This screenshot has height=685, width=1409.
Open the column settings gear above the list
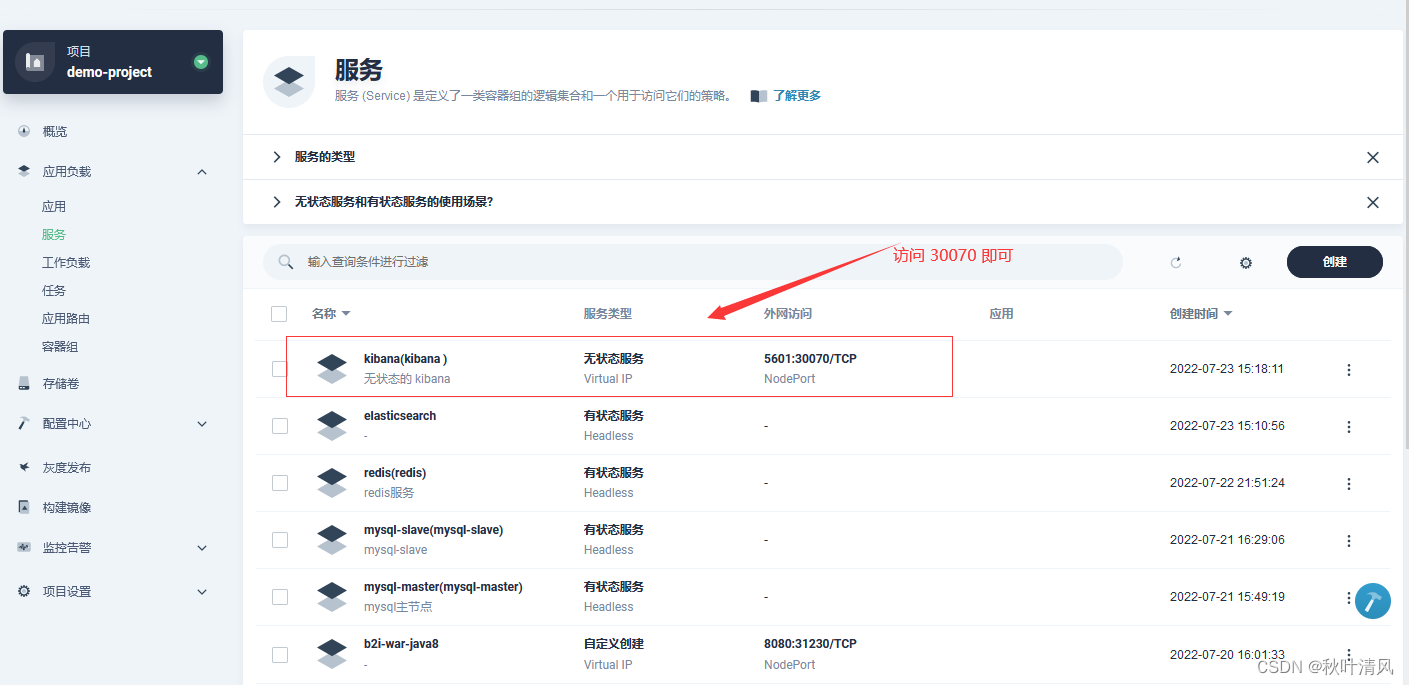1245,262
